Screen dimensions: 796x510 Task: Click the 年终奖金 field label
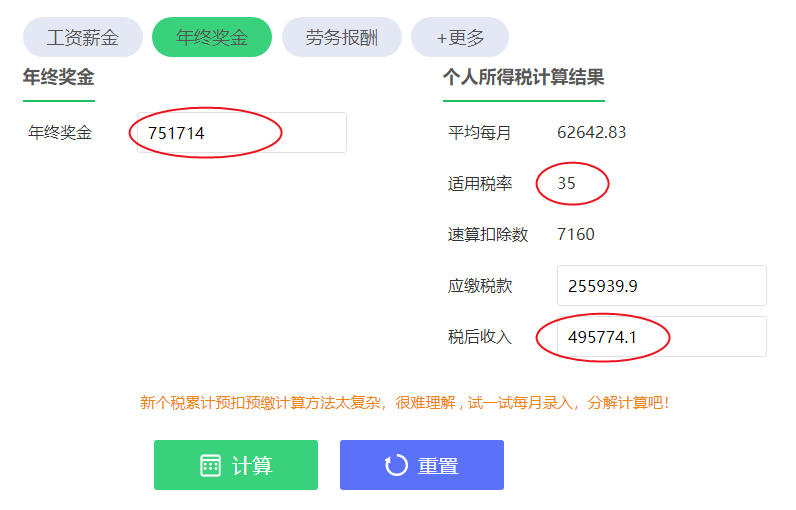(60, 132)
